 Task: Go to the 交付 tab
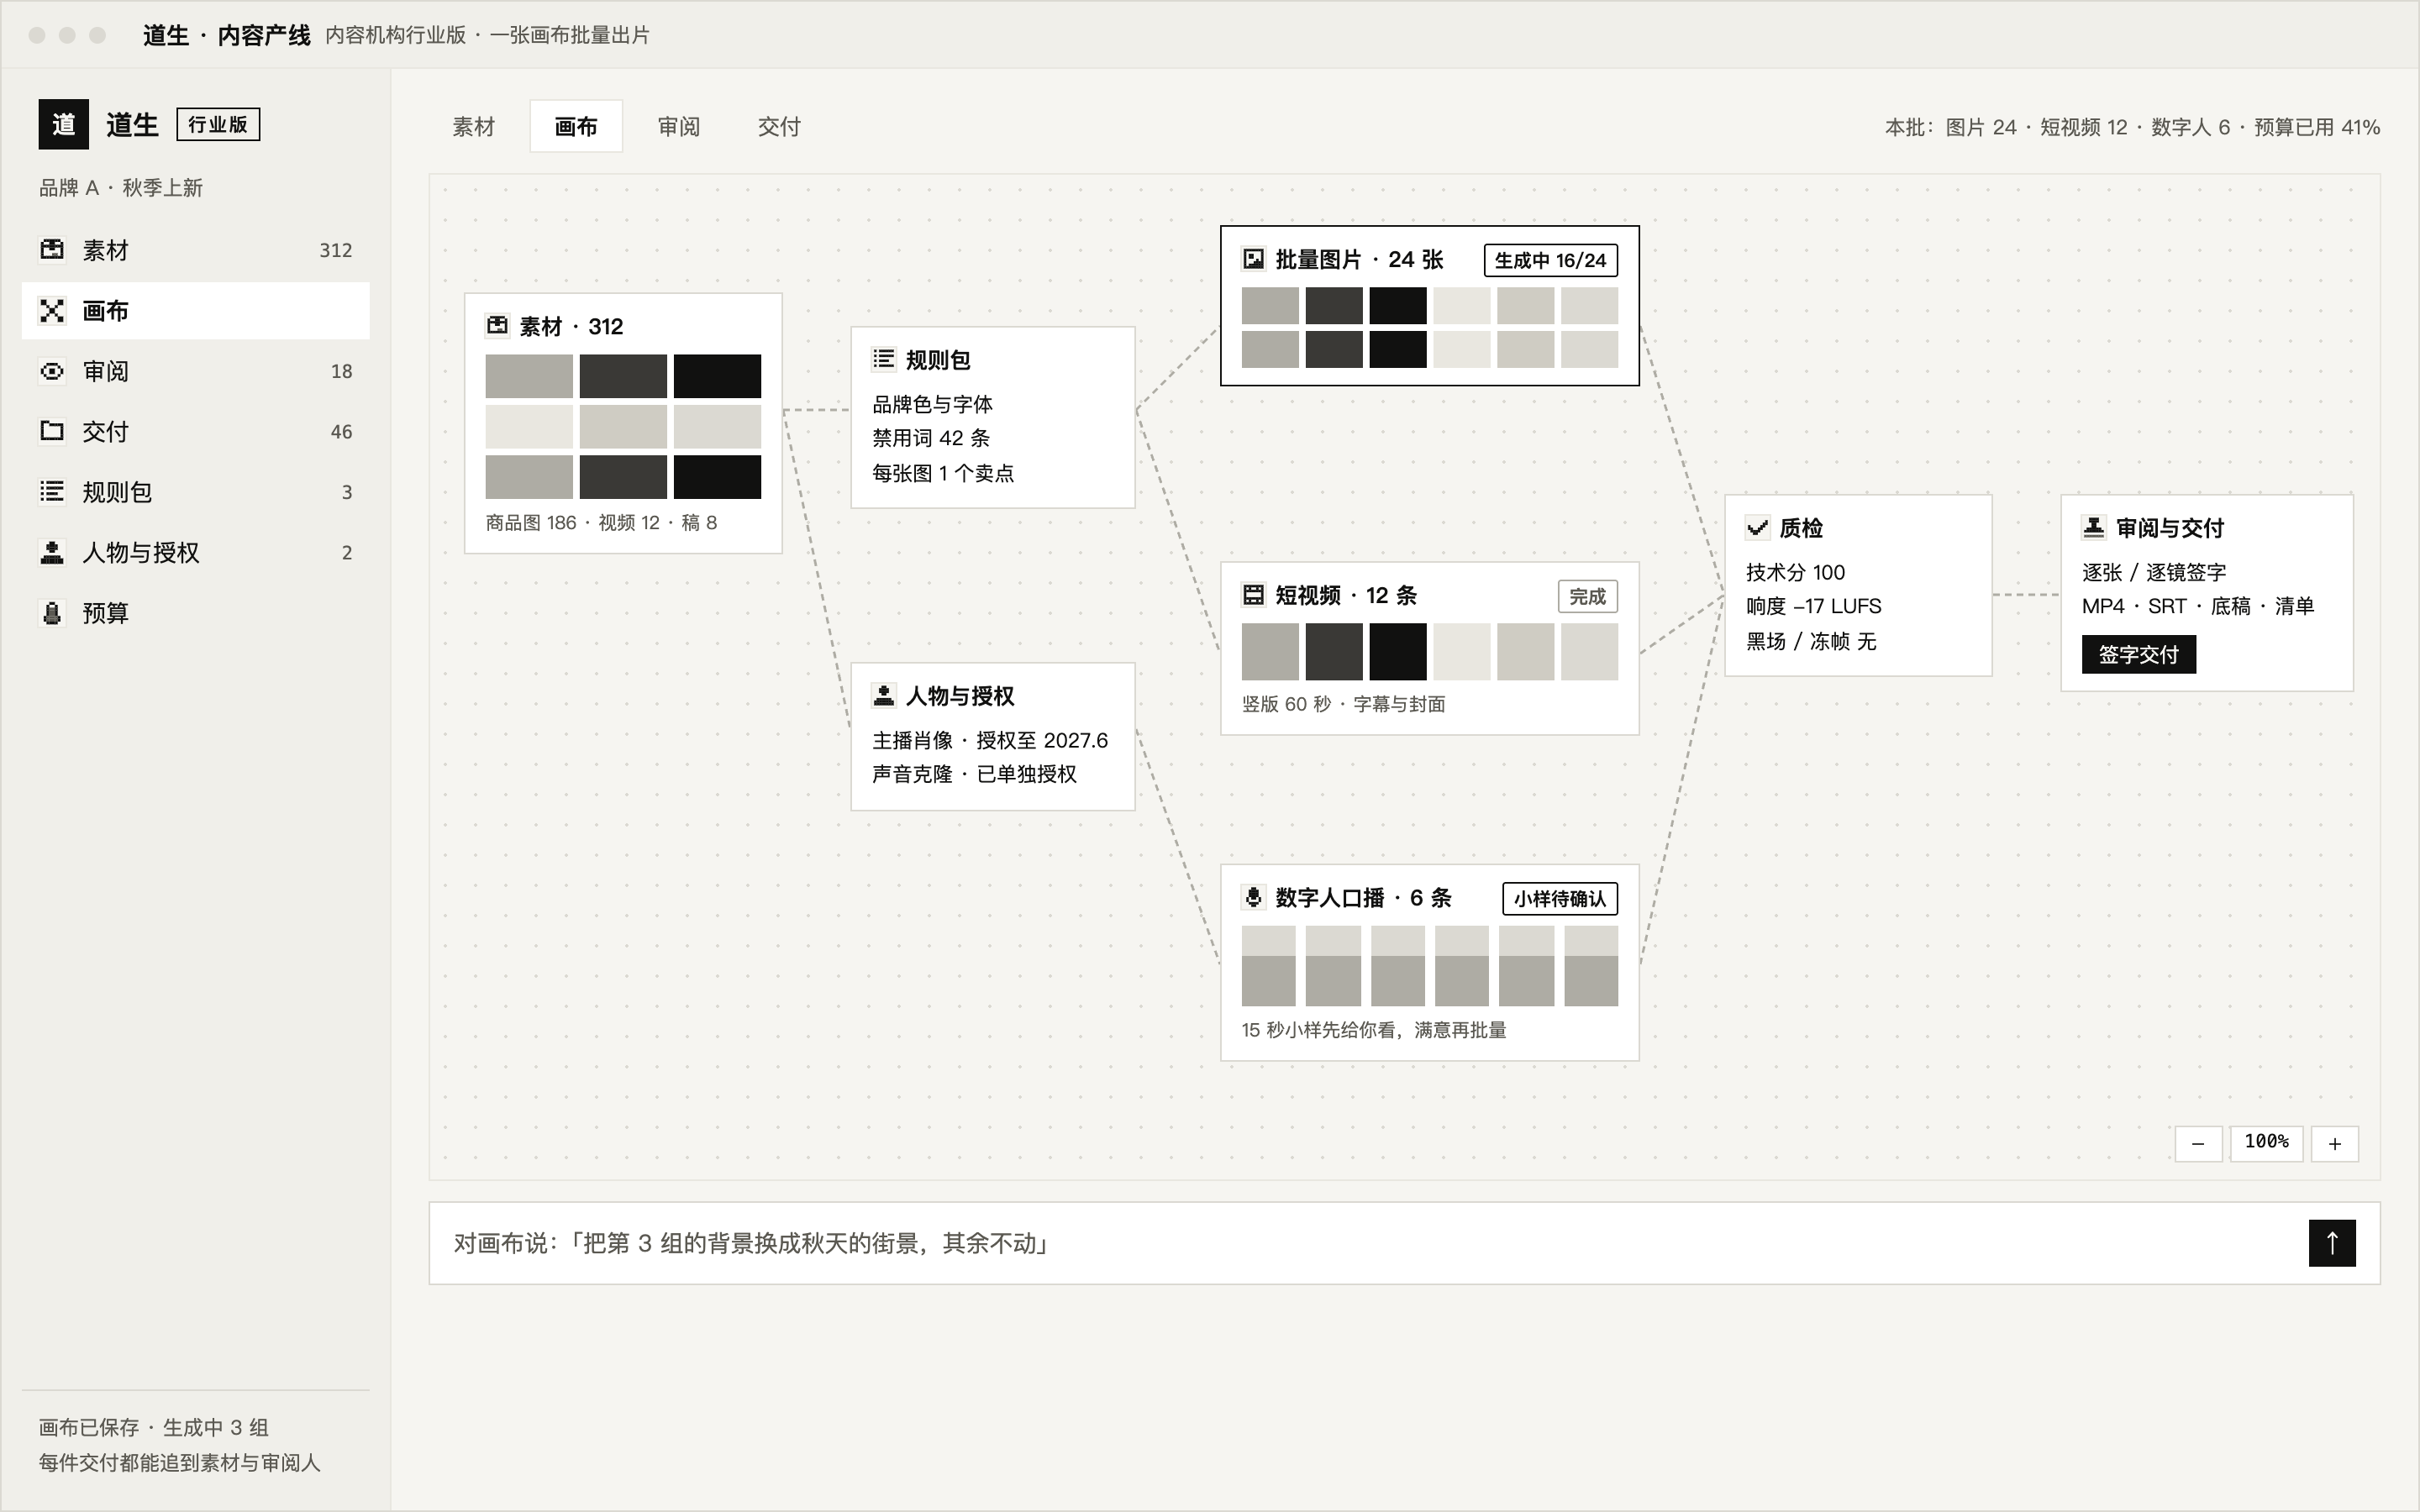pos(779,126)
